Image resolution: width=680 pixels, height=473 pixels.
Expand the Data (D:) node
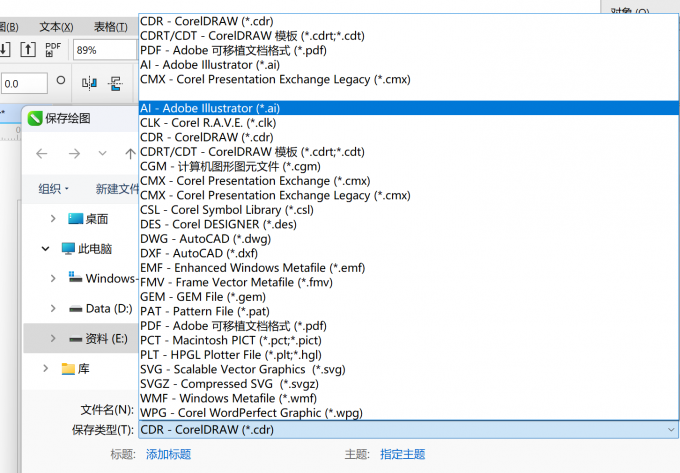[x=53, y=308]
